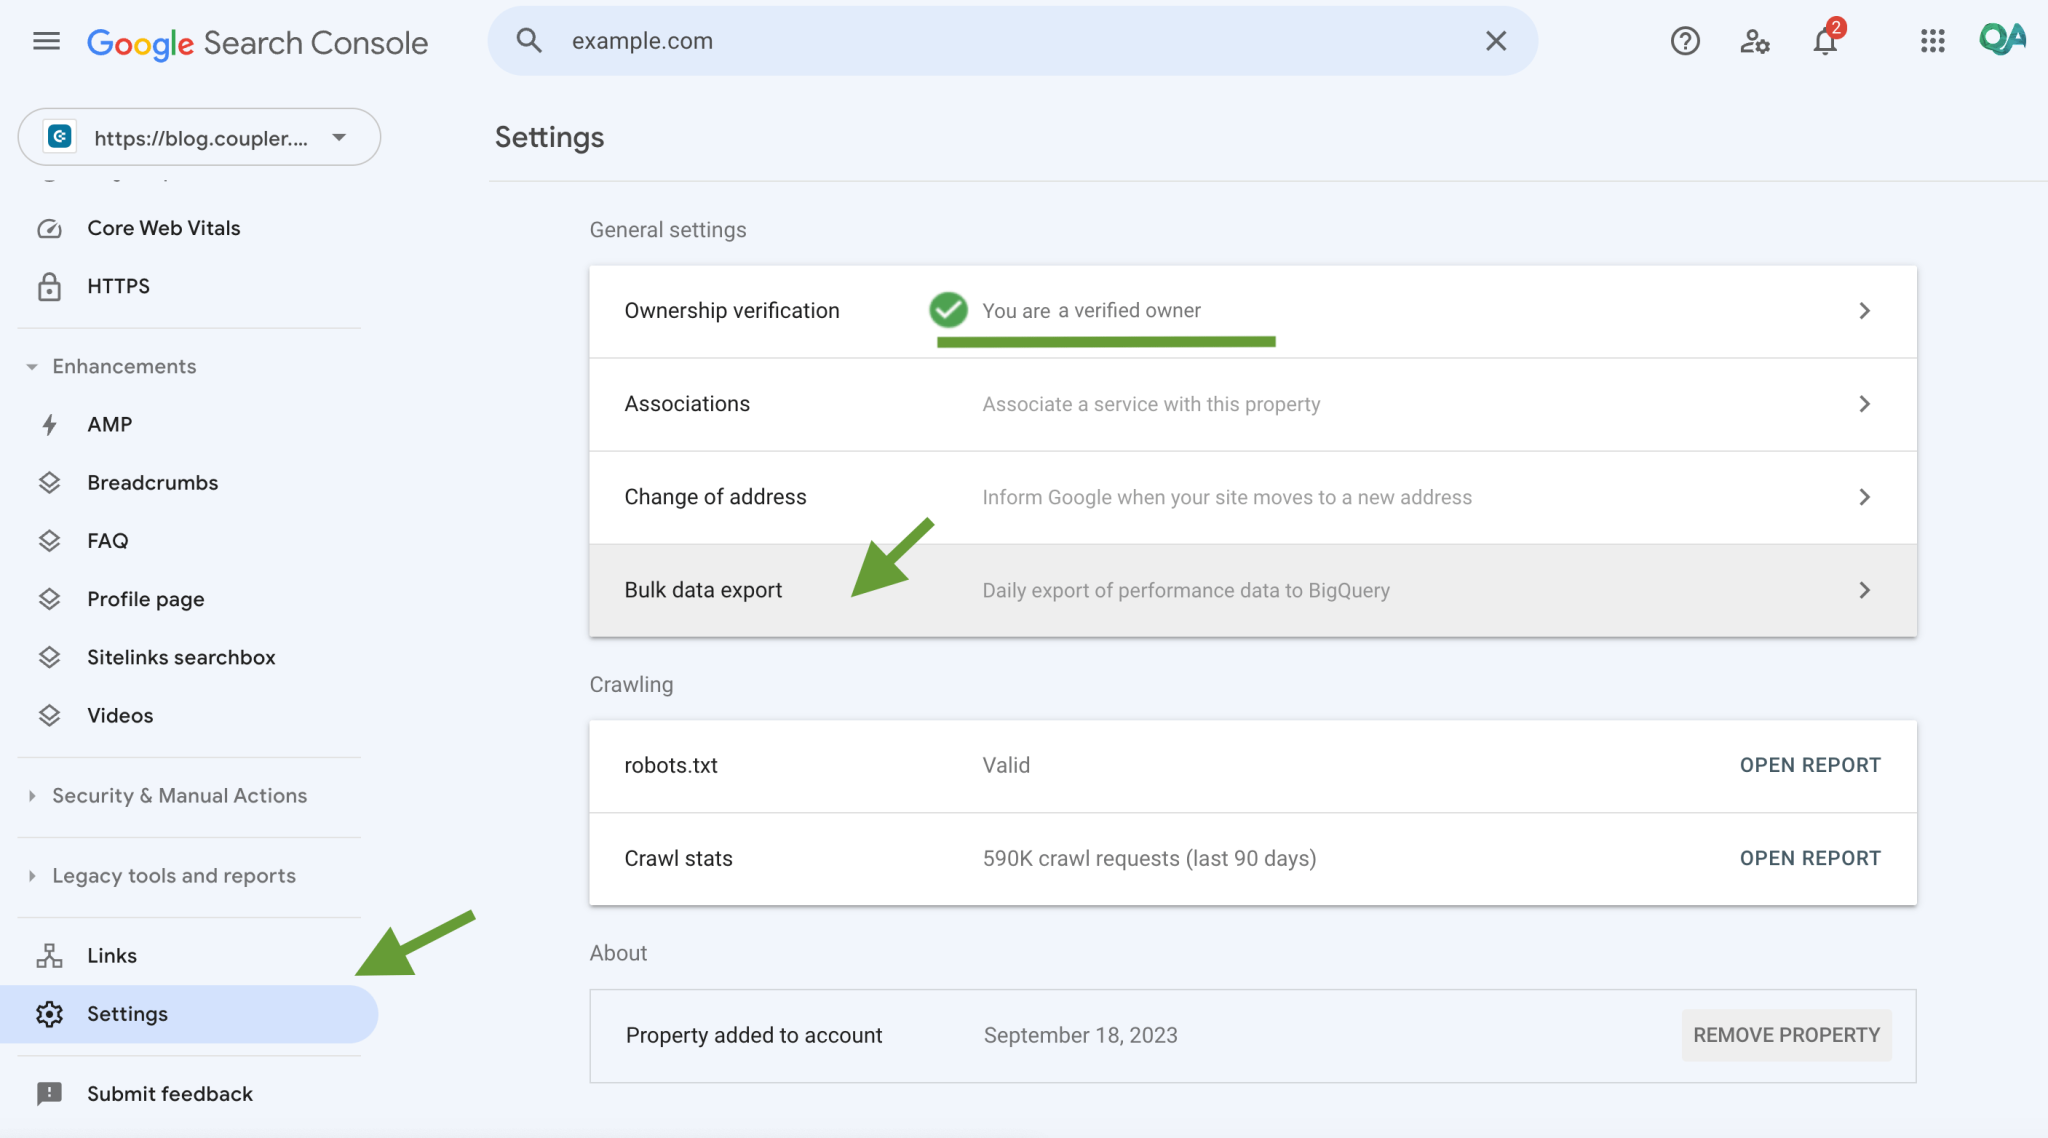Open the Links sidebar icon

tap(48, 955)
